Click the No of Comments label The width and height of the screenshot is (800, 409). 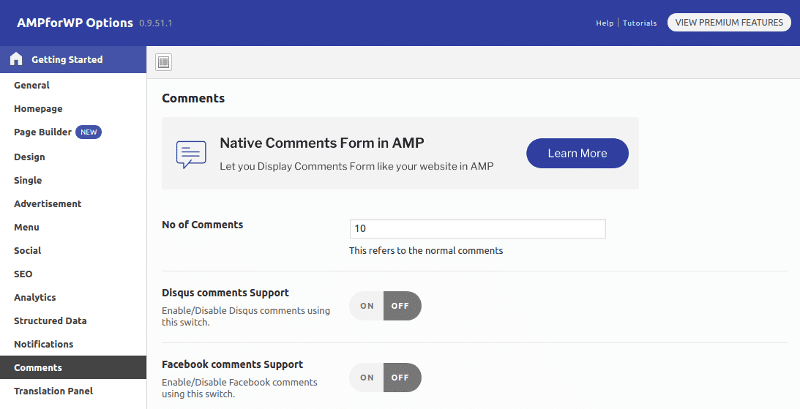pyautogui.click(x=203, y=224)
